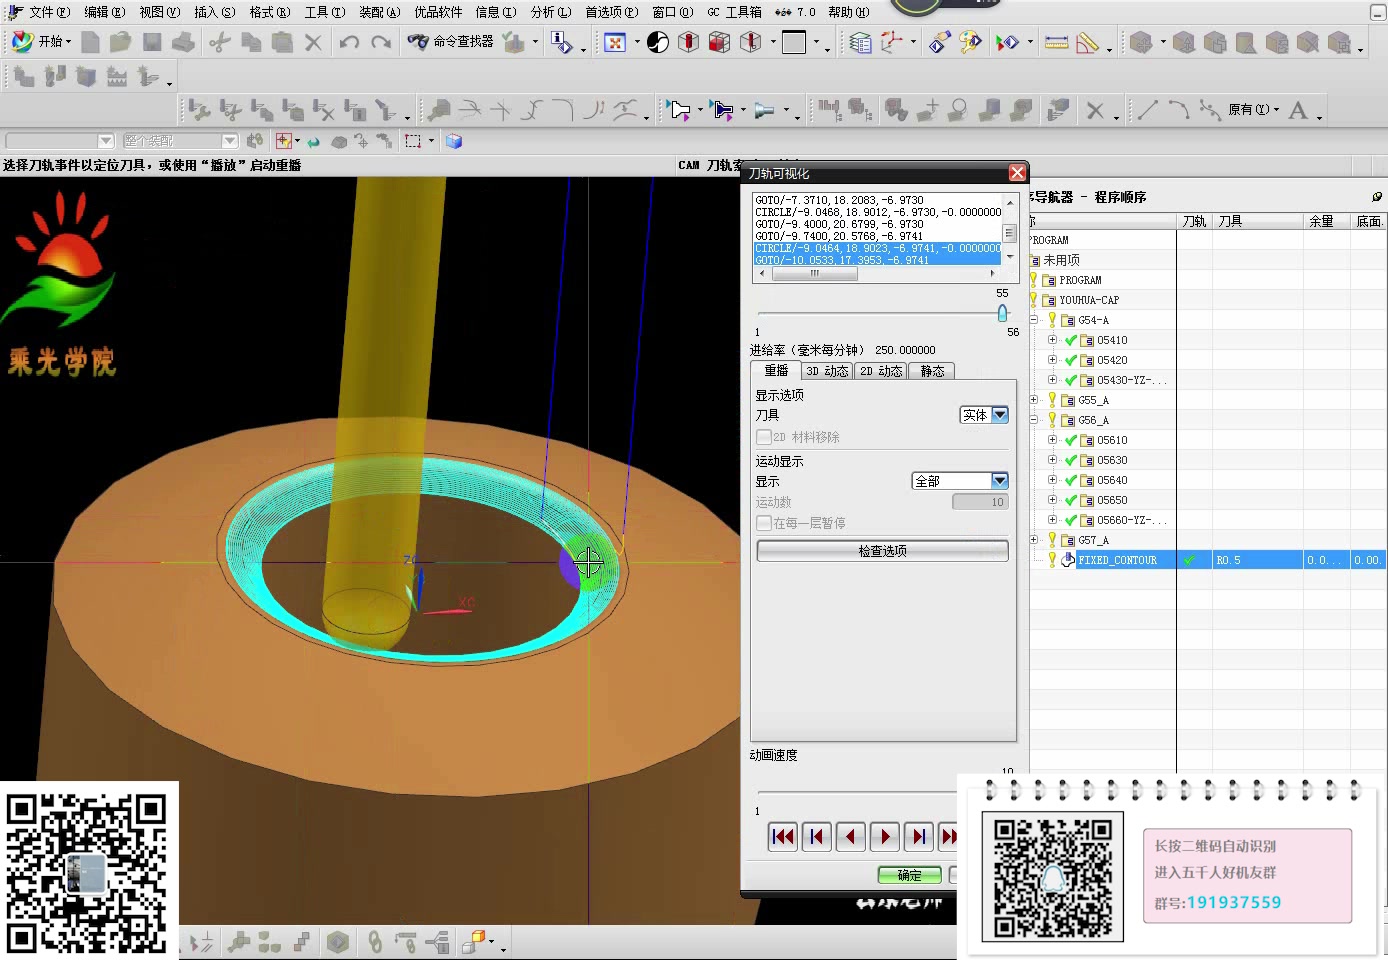
Task: Click the 检查选项 button
Action: 882,551
